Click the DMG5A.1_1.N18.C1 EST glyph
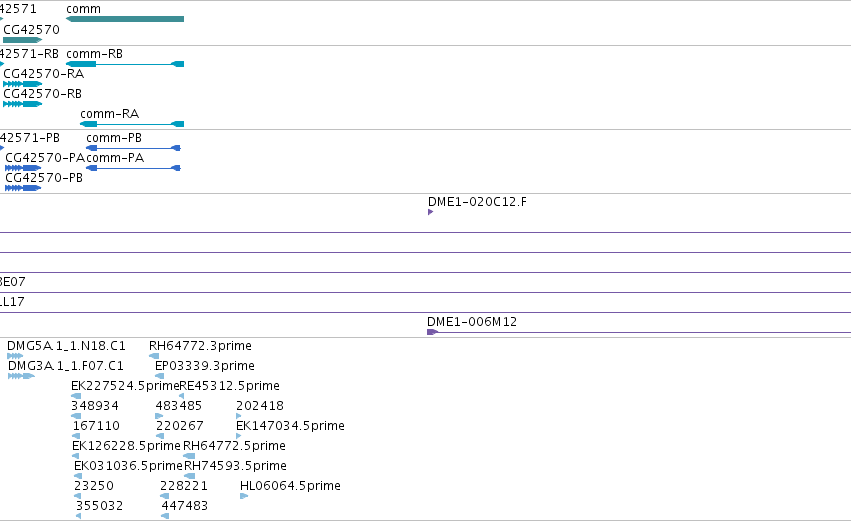The height and width of the screenshot is (521, 851). pos(15,356)
